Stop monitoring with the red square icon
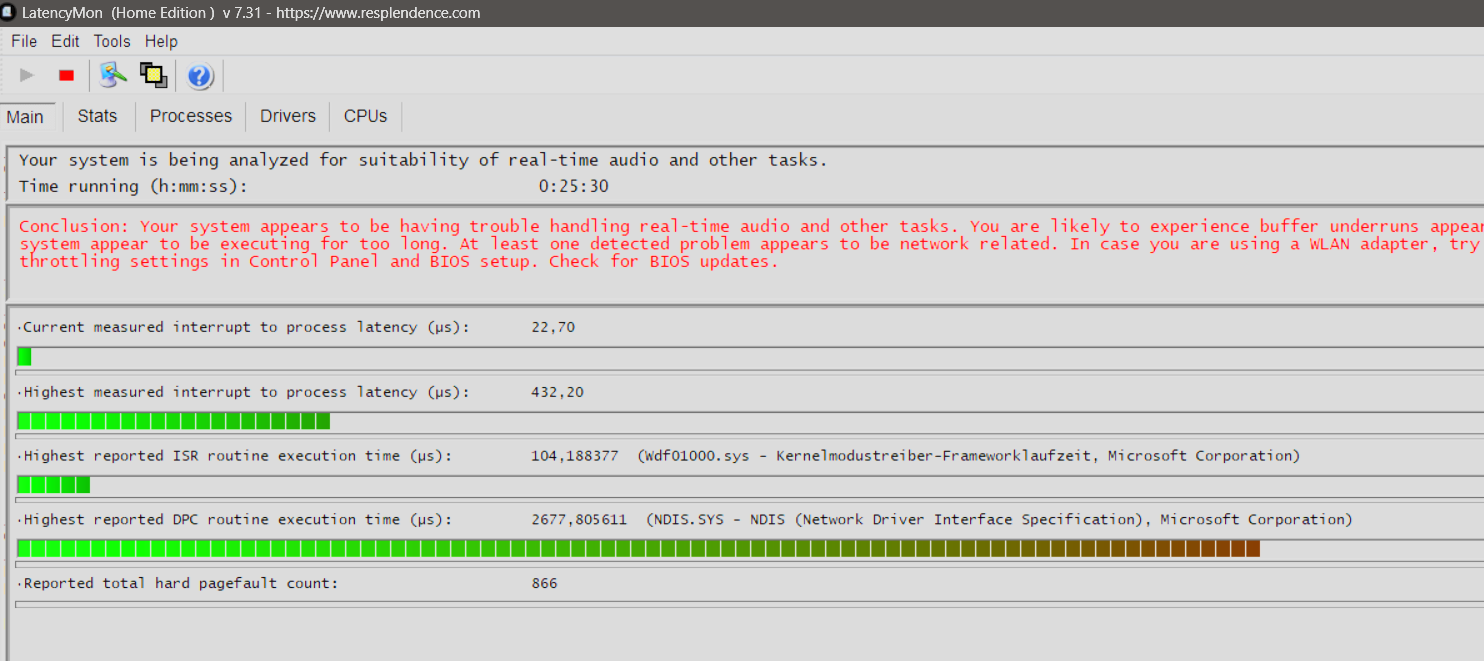 [x=66, y=75]
